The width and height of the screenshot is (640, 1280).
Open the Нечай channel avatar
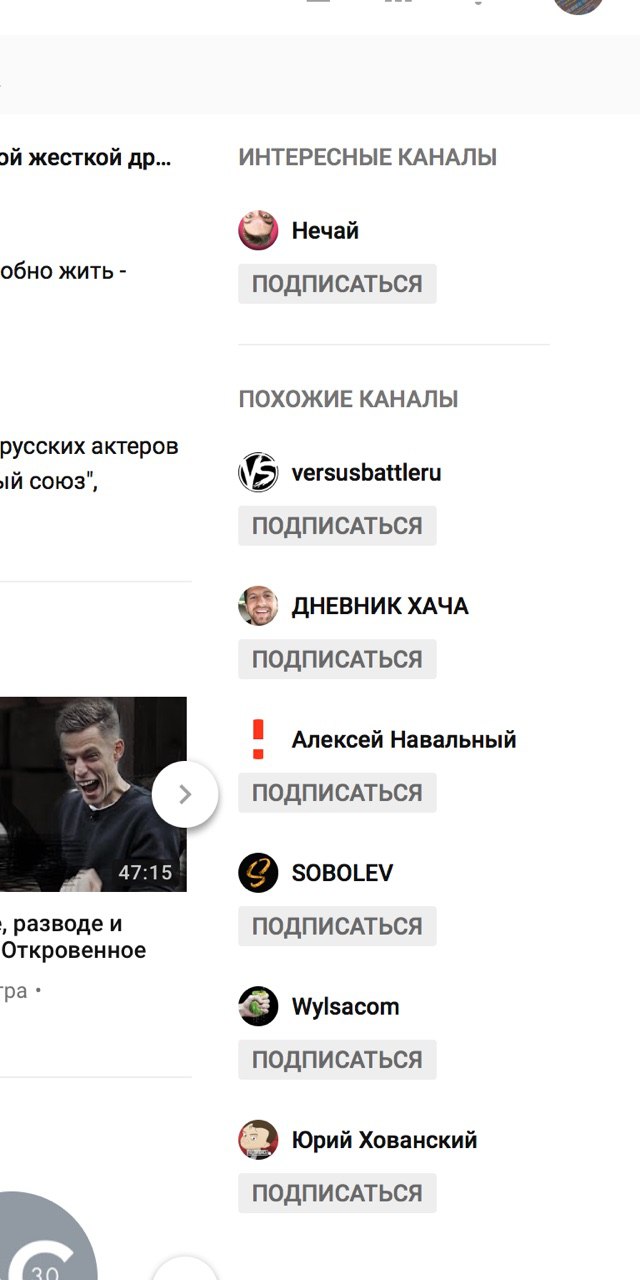pos(258,231)
